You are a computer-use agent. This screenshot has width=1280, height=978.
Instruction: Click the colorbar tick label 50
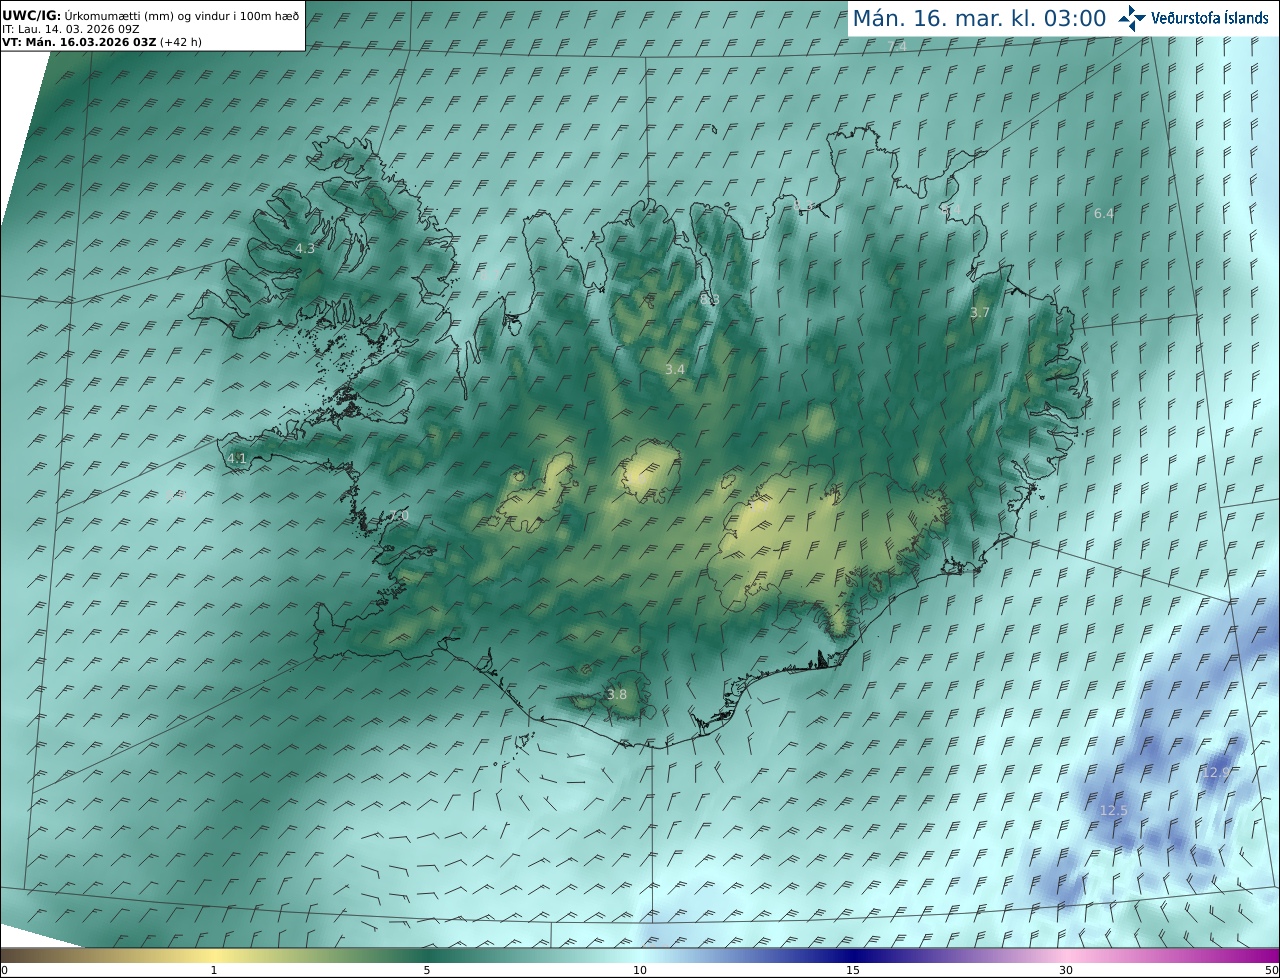coord(1272,970)
